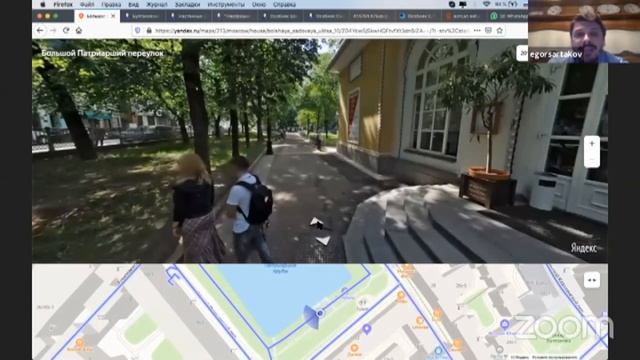Close the active Yandex Maps tab

(x=113, y=16)
